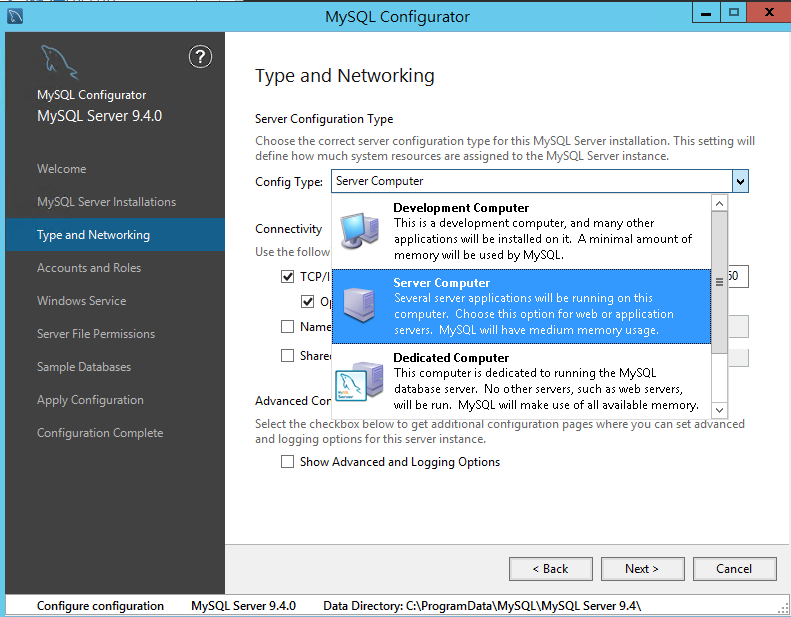The image size is (791, 617).
Task: Click MySQL Server 9.4.0 in status bar
Action: coord(244,605)
